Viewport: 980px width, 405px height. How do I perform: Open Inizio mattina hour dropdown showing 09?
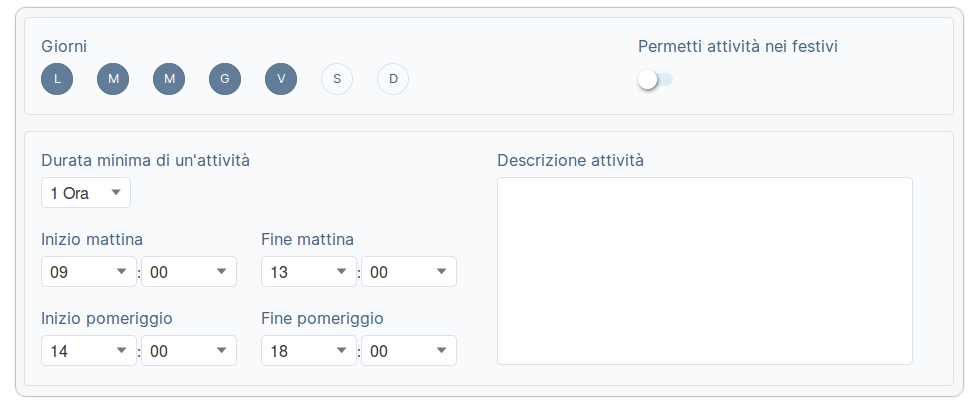[x=89, y=272]
